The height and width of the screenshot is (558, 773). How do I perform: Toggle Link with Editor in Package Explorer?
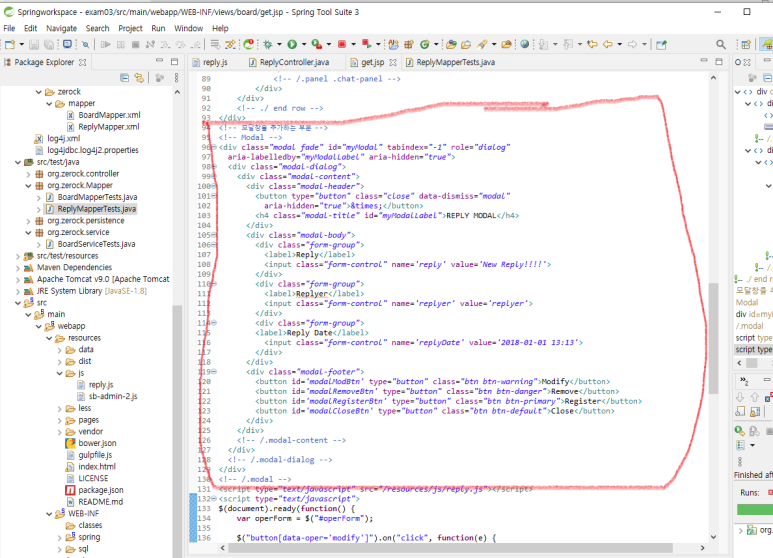(140, 77)
